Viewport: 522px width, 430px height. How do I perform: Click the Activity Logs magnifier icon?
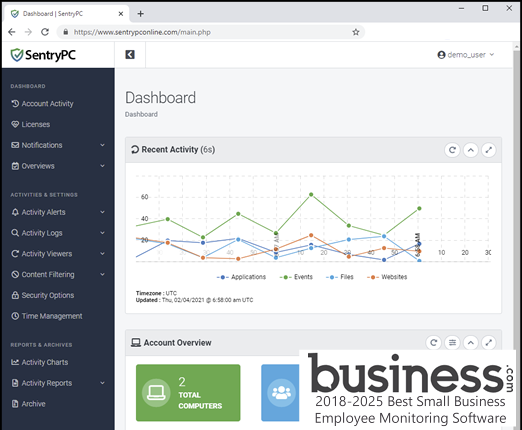pos(15,233)
